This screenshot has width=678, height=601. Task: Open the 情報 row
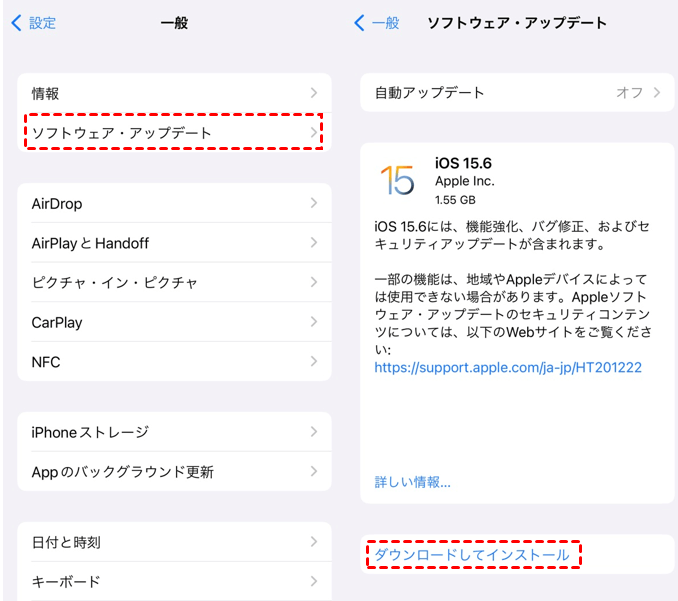[x=174, y=93]
